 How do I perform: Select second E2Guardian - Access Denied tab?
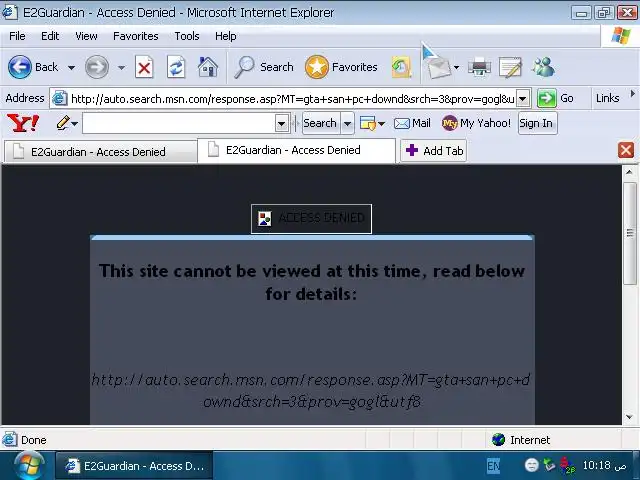pos(296,150)
